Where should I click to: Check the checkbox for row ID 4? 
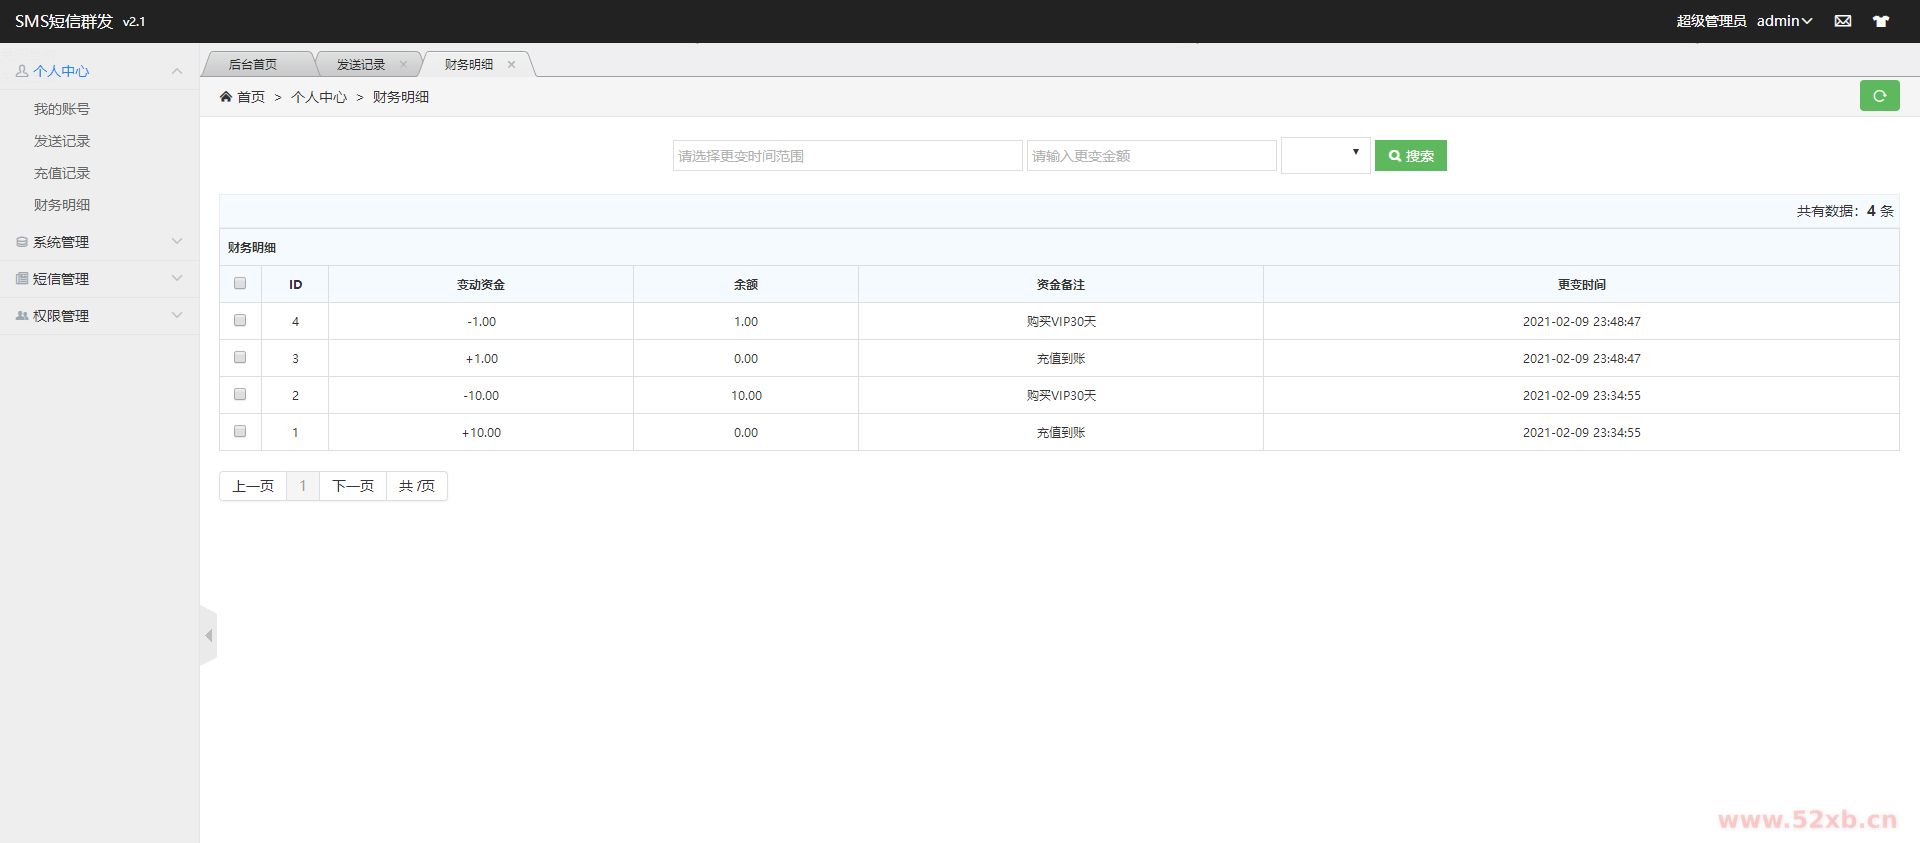[240, 321]
